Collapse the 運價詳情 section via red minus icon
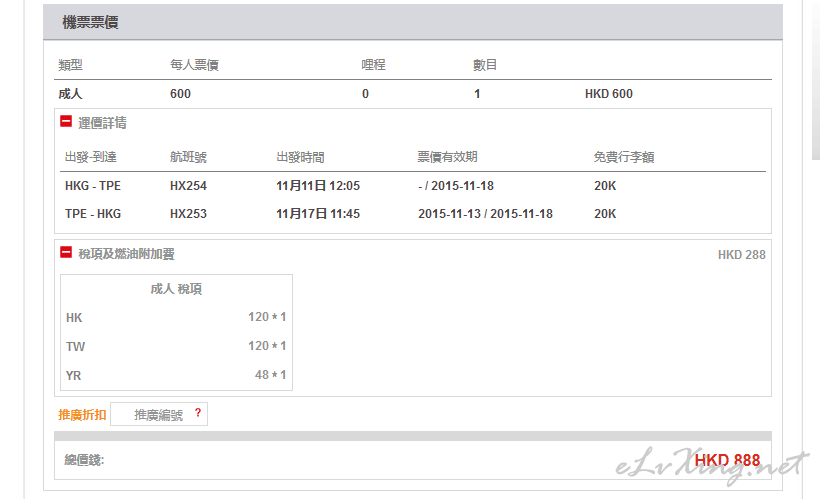This screenshot has height=499, width=820. coord(66,121)
